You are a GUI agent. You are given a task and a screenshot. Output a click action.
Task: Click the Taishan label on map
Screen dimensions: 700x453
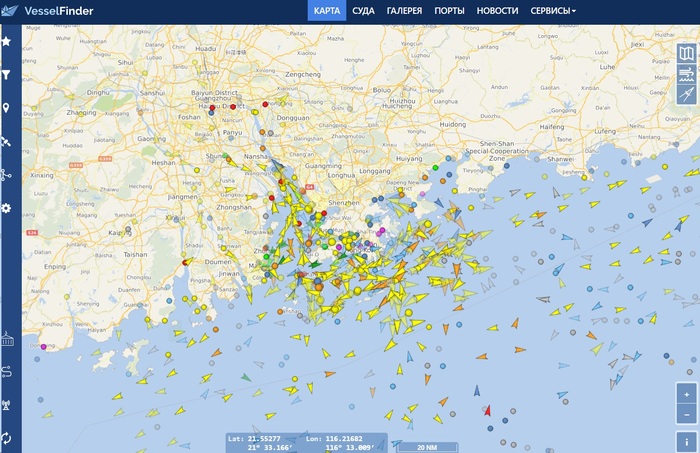pyautogui.click(x=135, y=254)
